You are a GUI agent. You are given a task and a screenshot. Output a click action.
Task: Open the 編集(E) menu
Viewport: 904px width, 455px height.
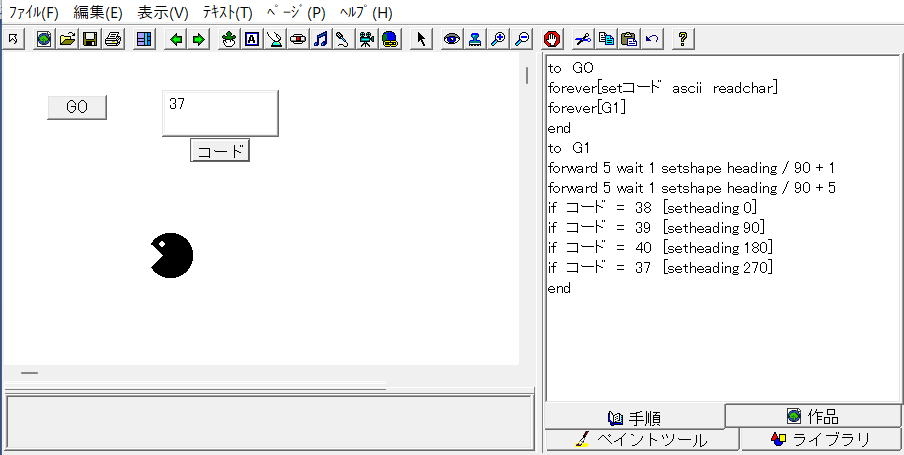click(98, 13)
